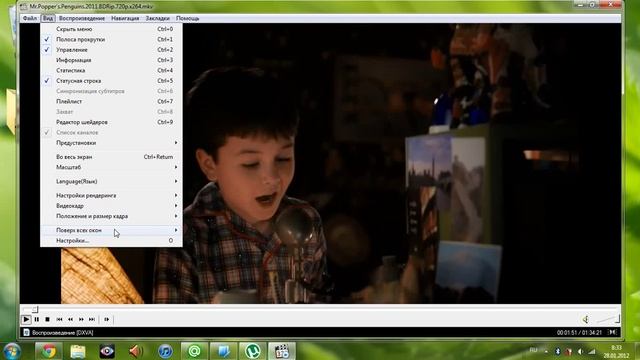This screenshot has width=640, height=360.
Task: Open the 'Помощь' menu
Action: coord(187,18)
